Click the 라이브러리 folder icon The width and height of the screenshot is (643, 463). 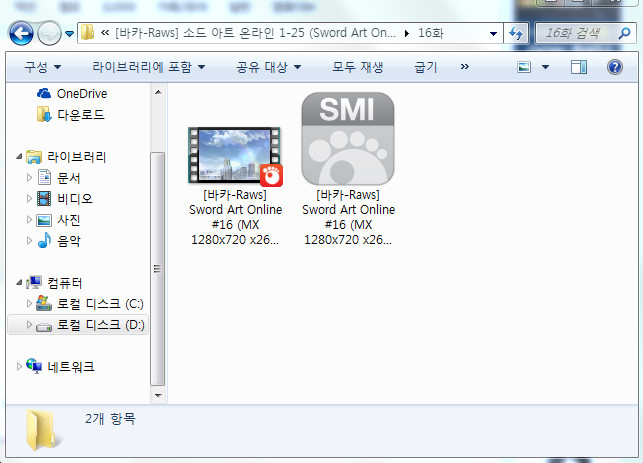tap(34, 157)
